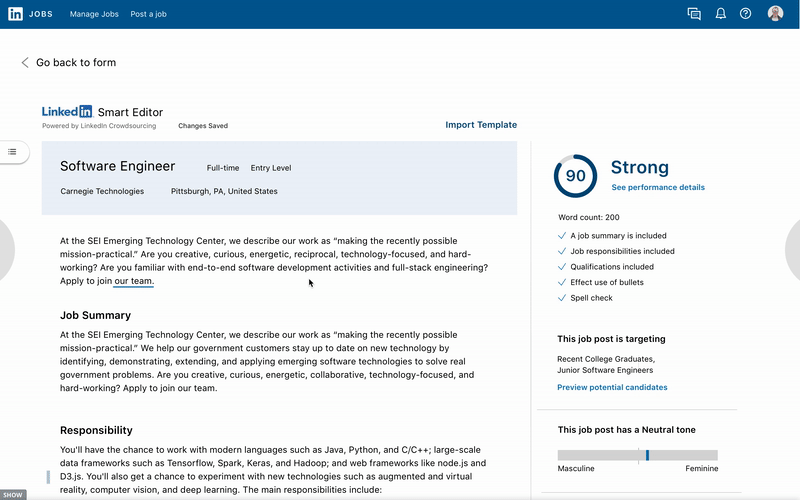Click 'This job post has a Neutral tone'
The width and height of the screenshot is (800, 500).
tap(627, 430)
